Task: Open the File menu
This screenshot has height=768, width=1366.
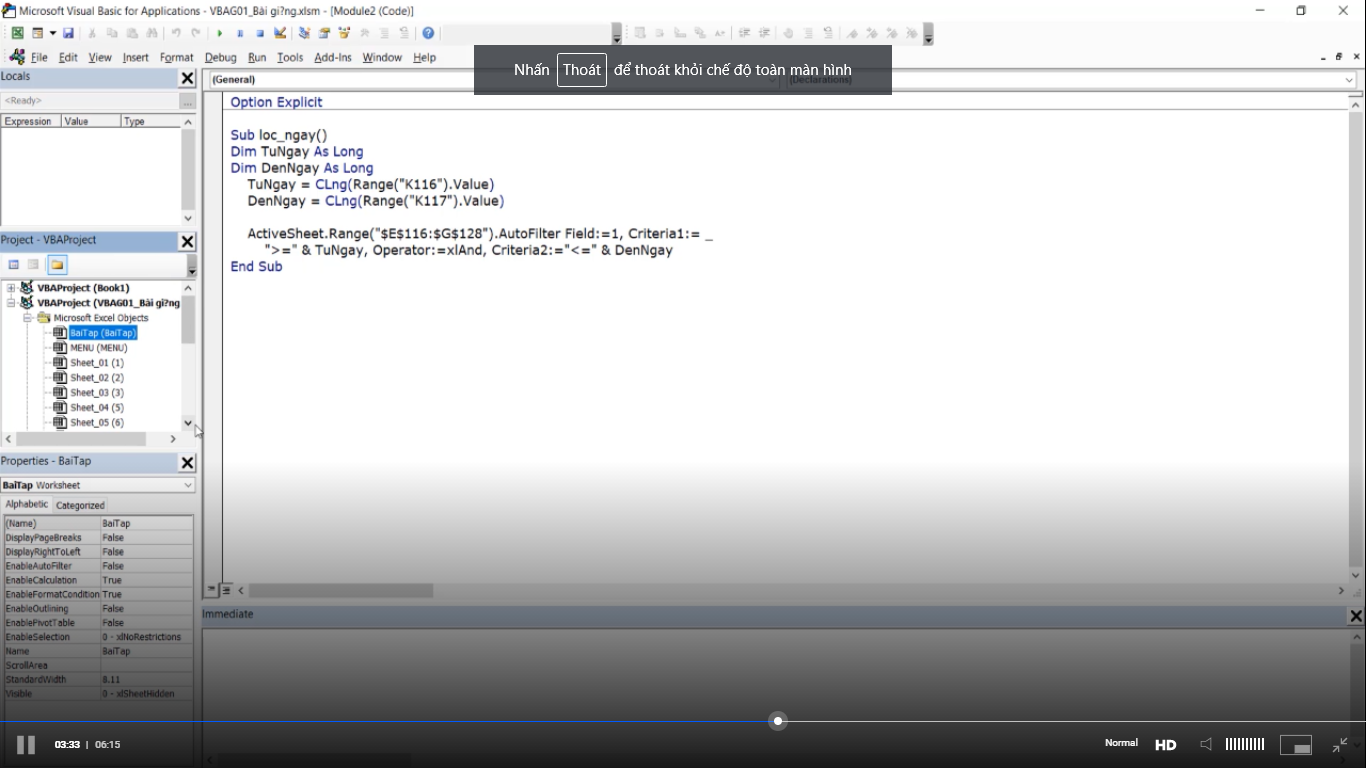Action: pyautogui.click(x=39, y=58)
